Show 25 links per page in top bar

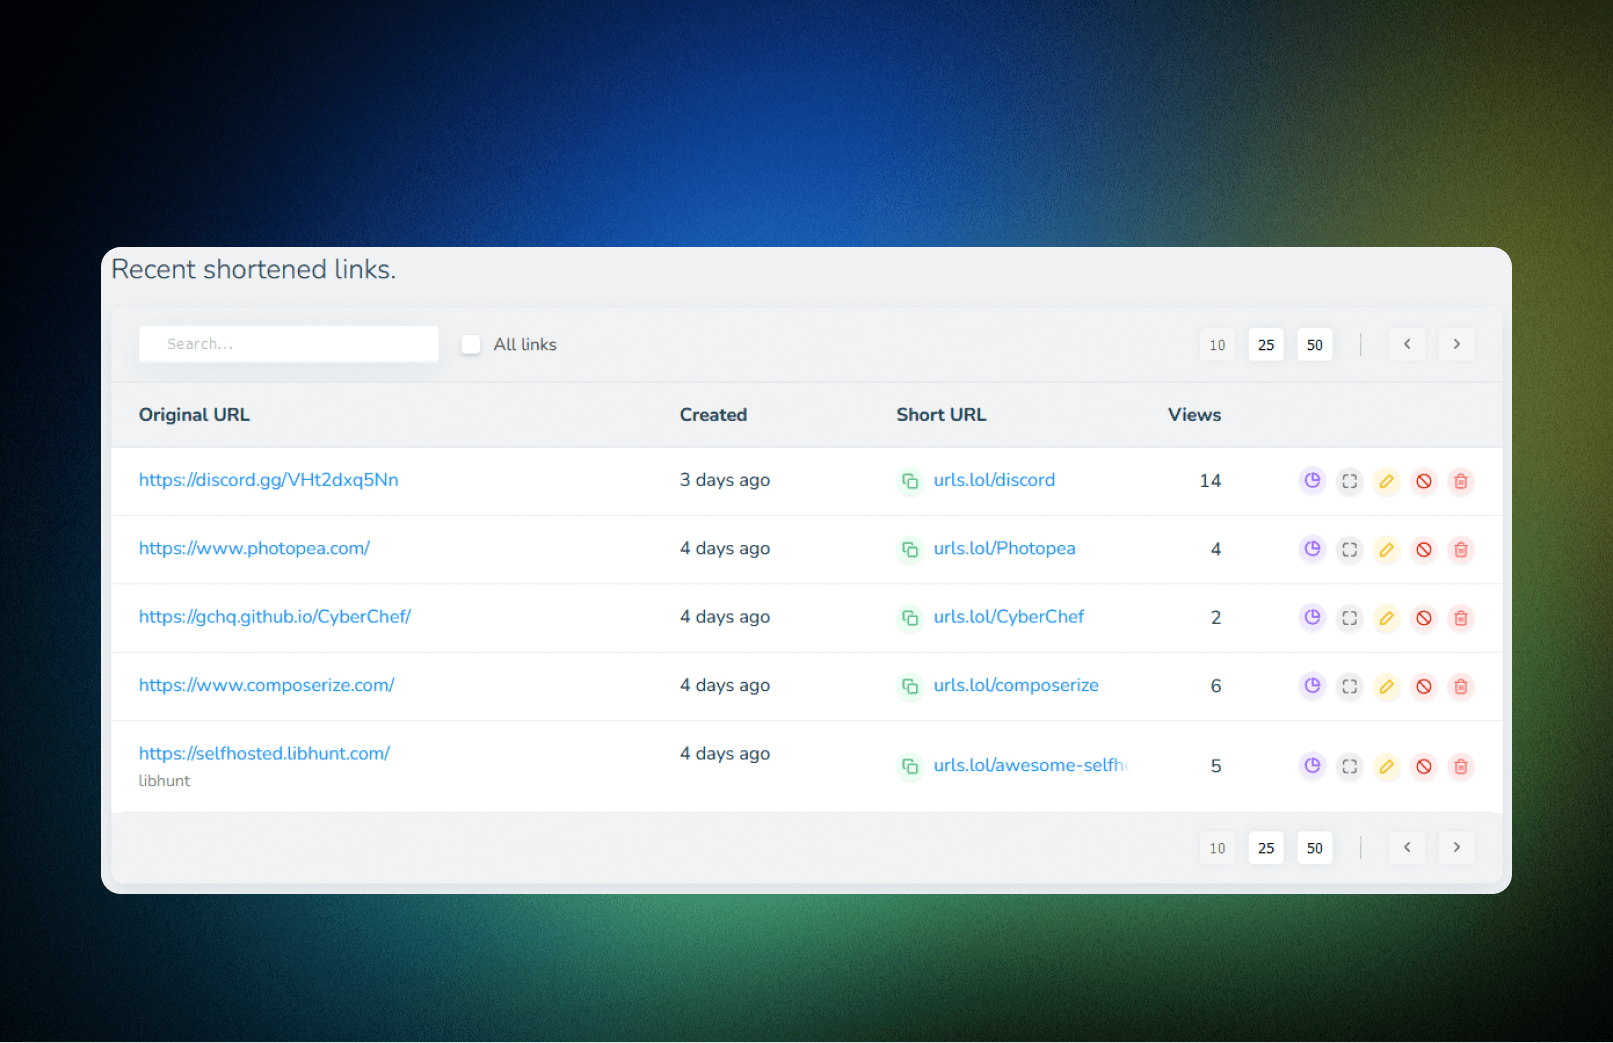tap(1266, 345)
